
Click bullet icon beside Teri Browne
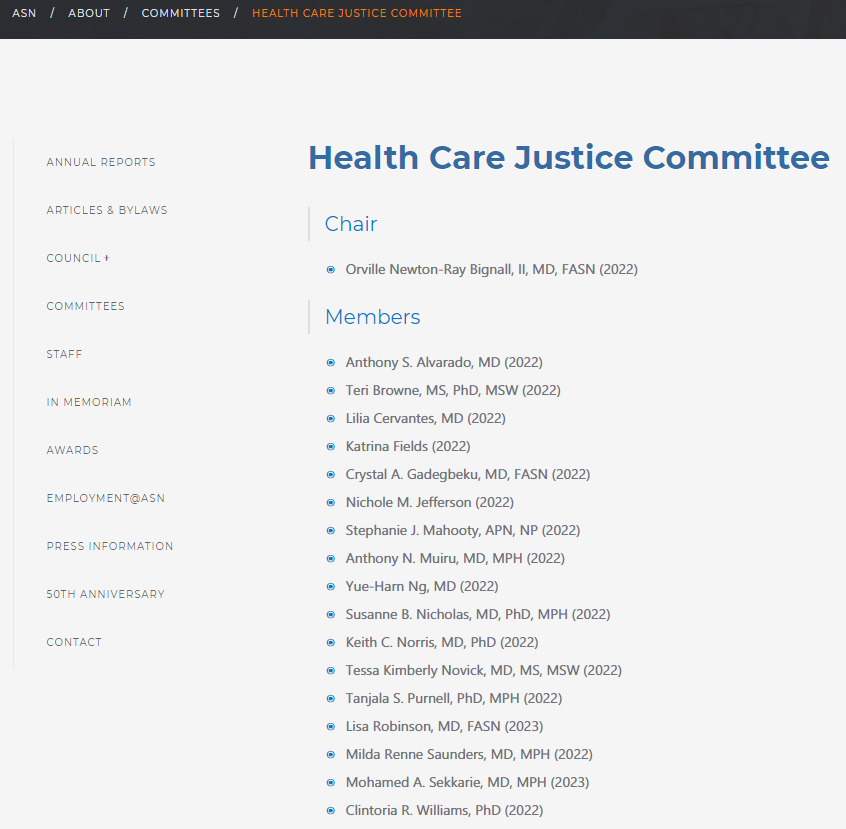[331, 391]
